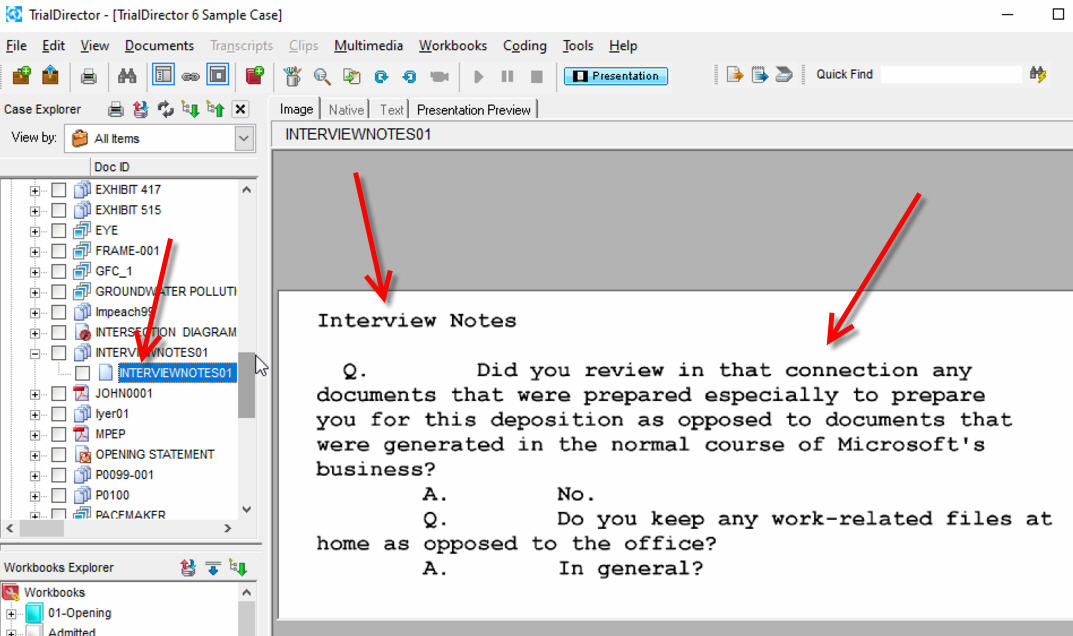Click the copy document pages icon

pos(352,76)
